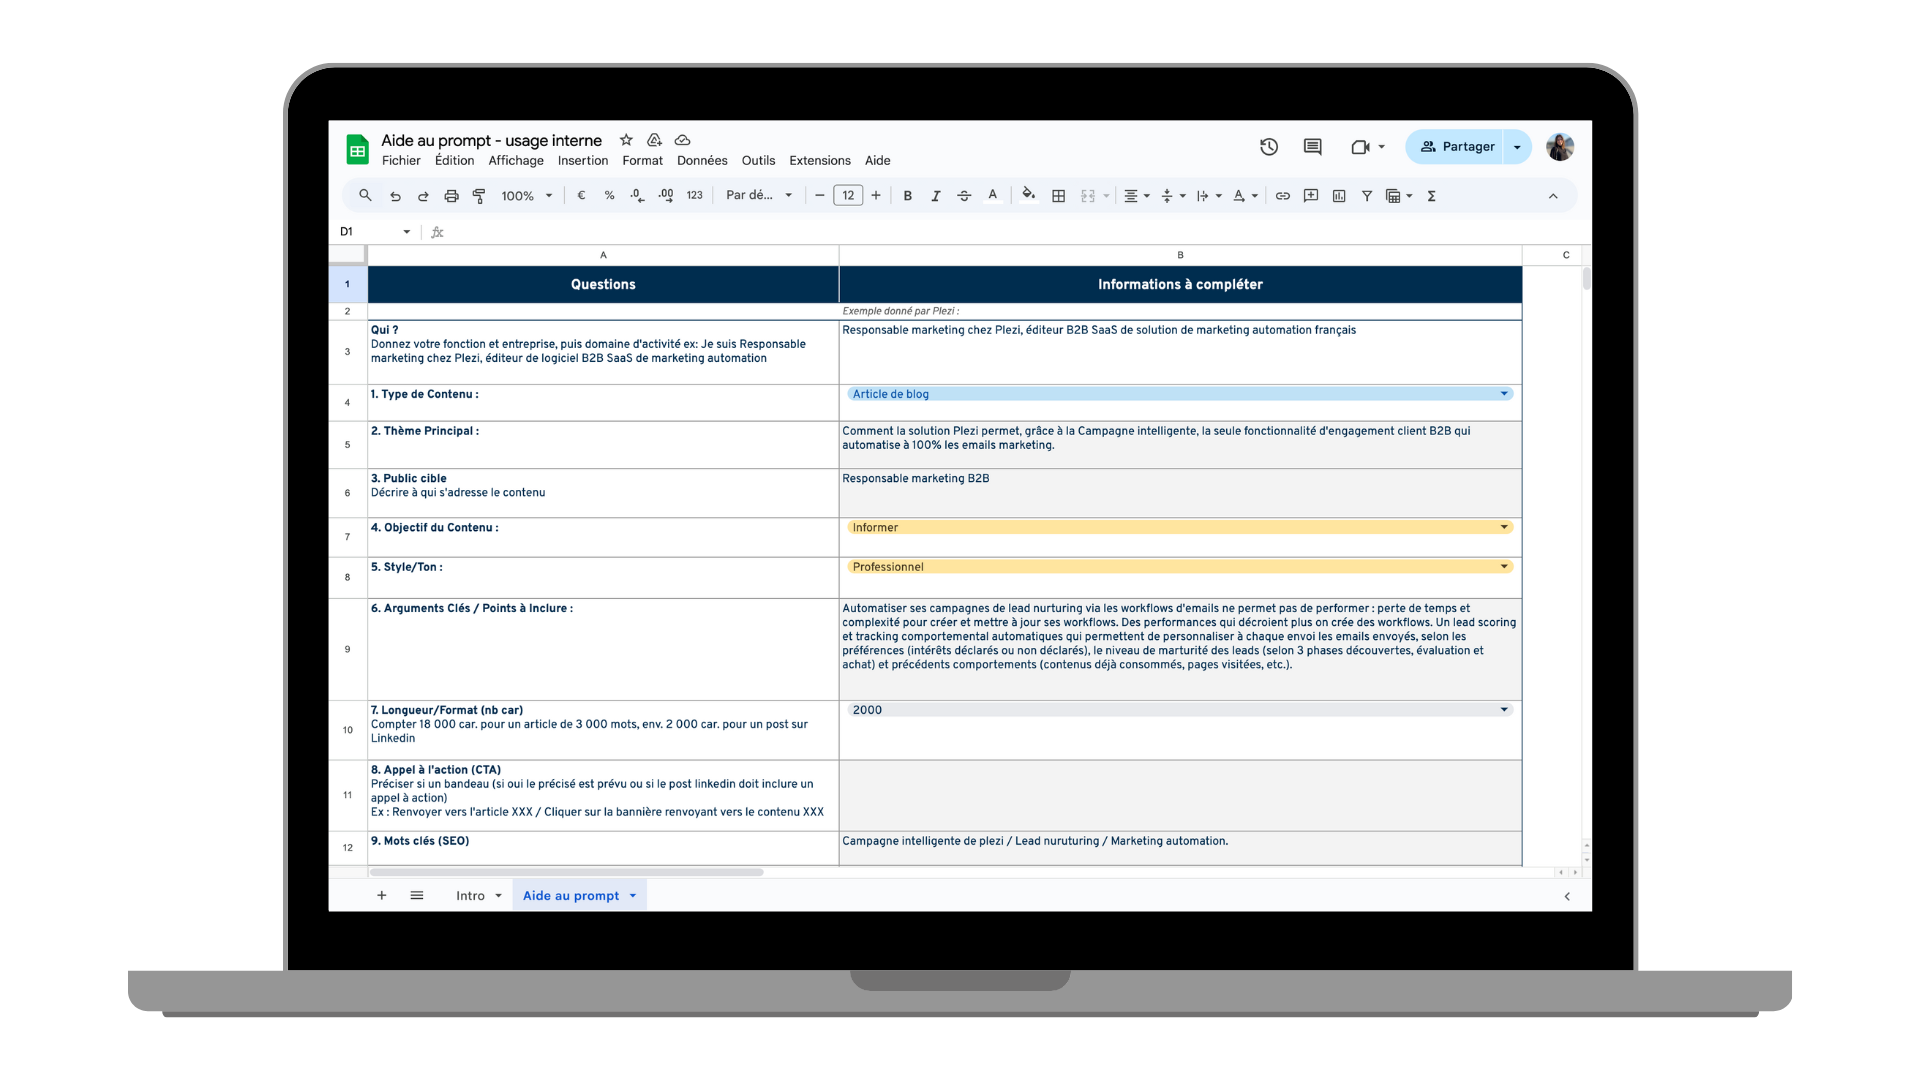This screenshot has width=1920, height=1080.
Task: Open the functions sigma menu
Action: pyautogui.click(x=1432, y=196)
